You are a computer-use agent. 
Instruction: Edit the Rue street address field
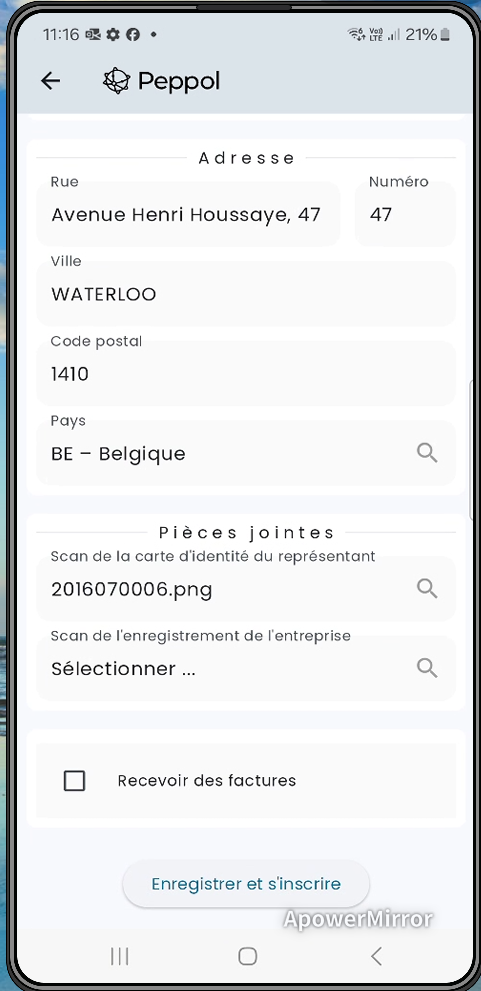tap(188, 214)
